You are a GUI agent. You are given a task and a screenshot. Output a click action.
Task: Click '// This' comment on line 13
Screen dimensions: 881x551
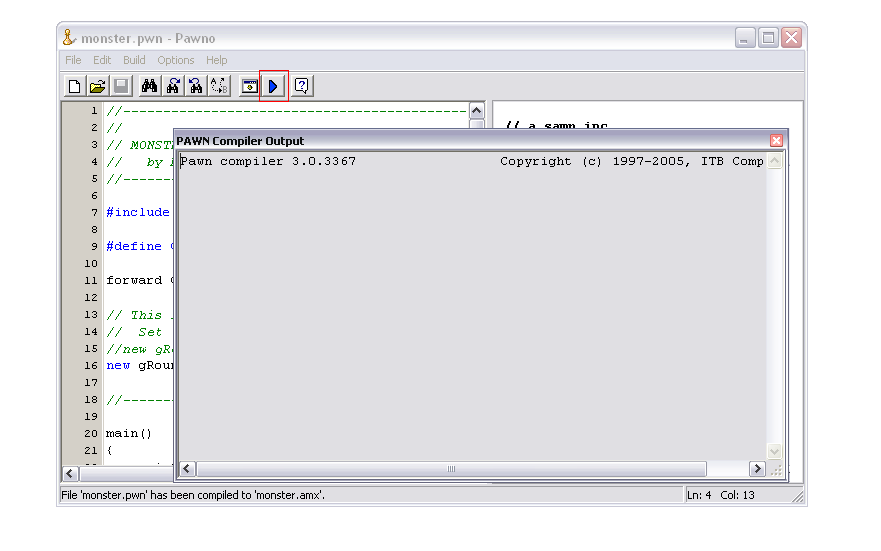click(134, 315)
